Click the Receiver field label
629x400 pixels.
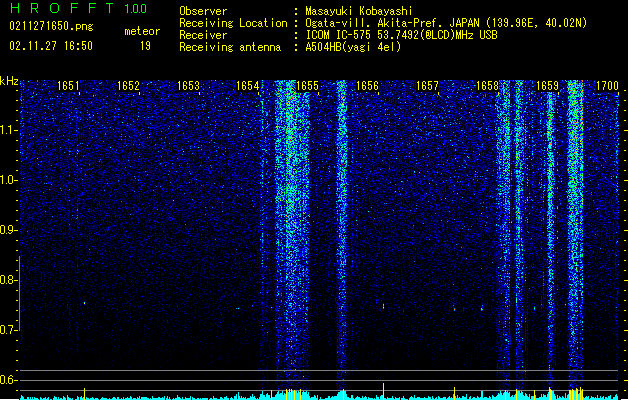point(203,35)
